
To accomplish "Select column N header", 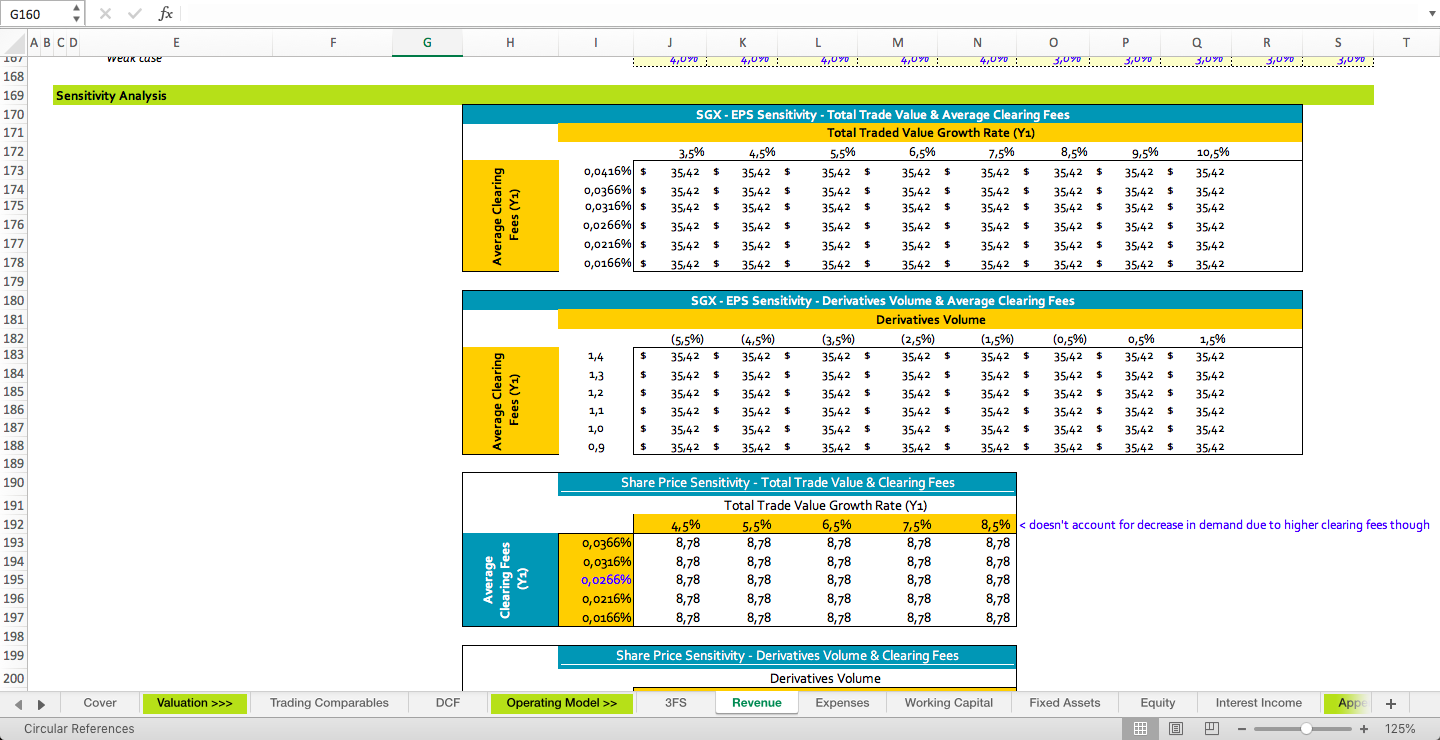I will pyautogui.click(x=977, y=43).
